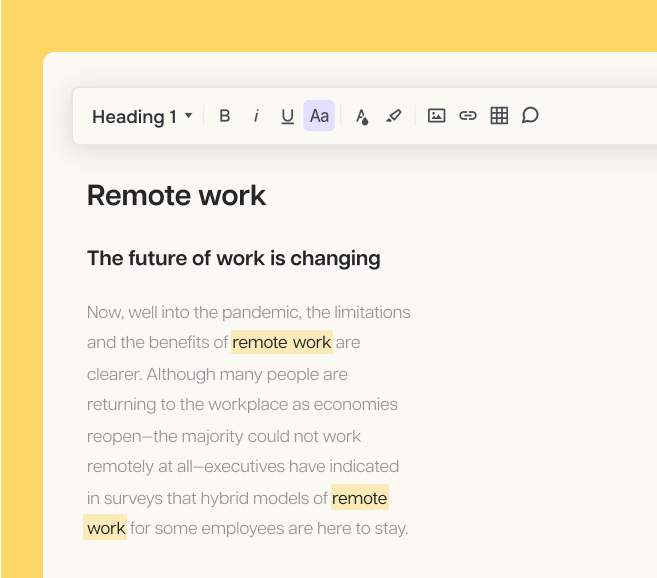Toggle underline formatting
657x578 pixels.
[x=287, y=116]
